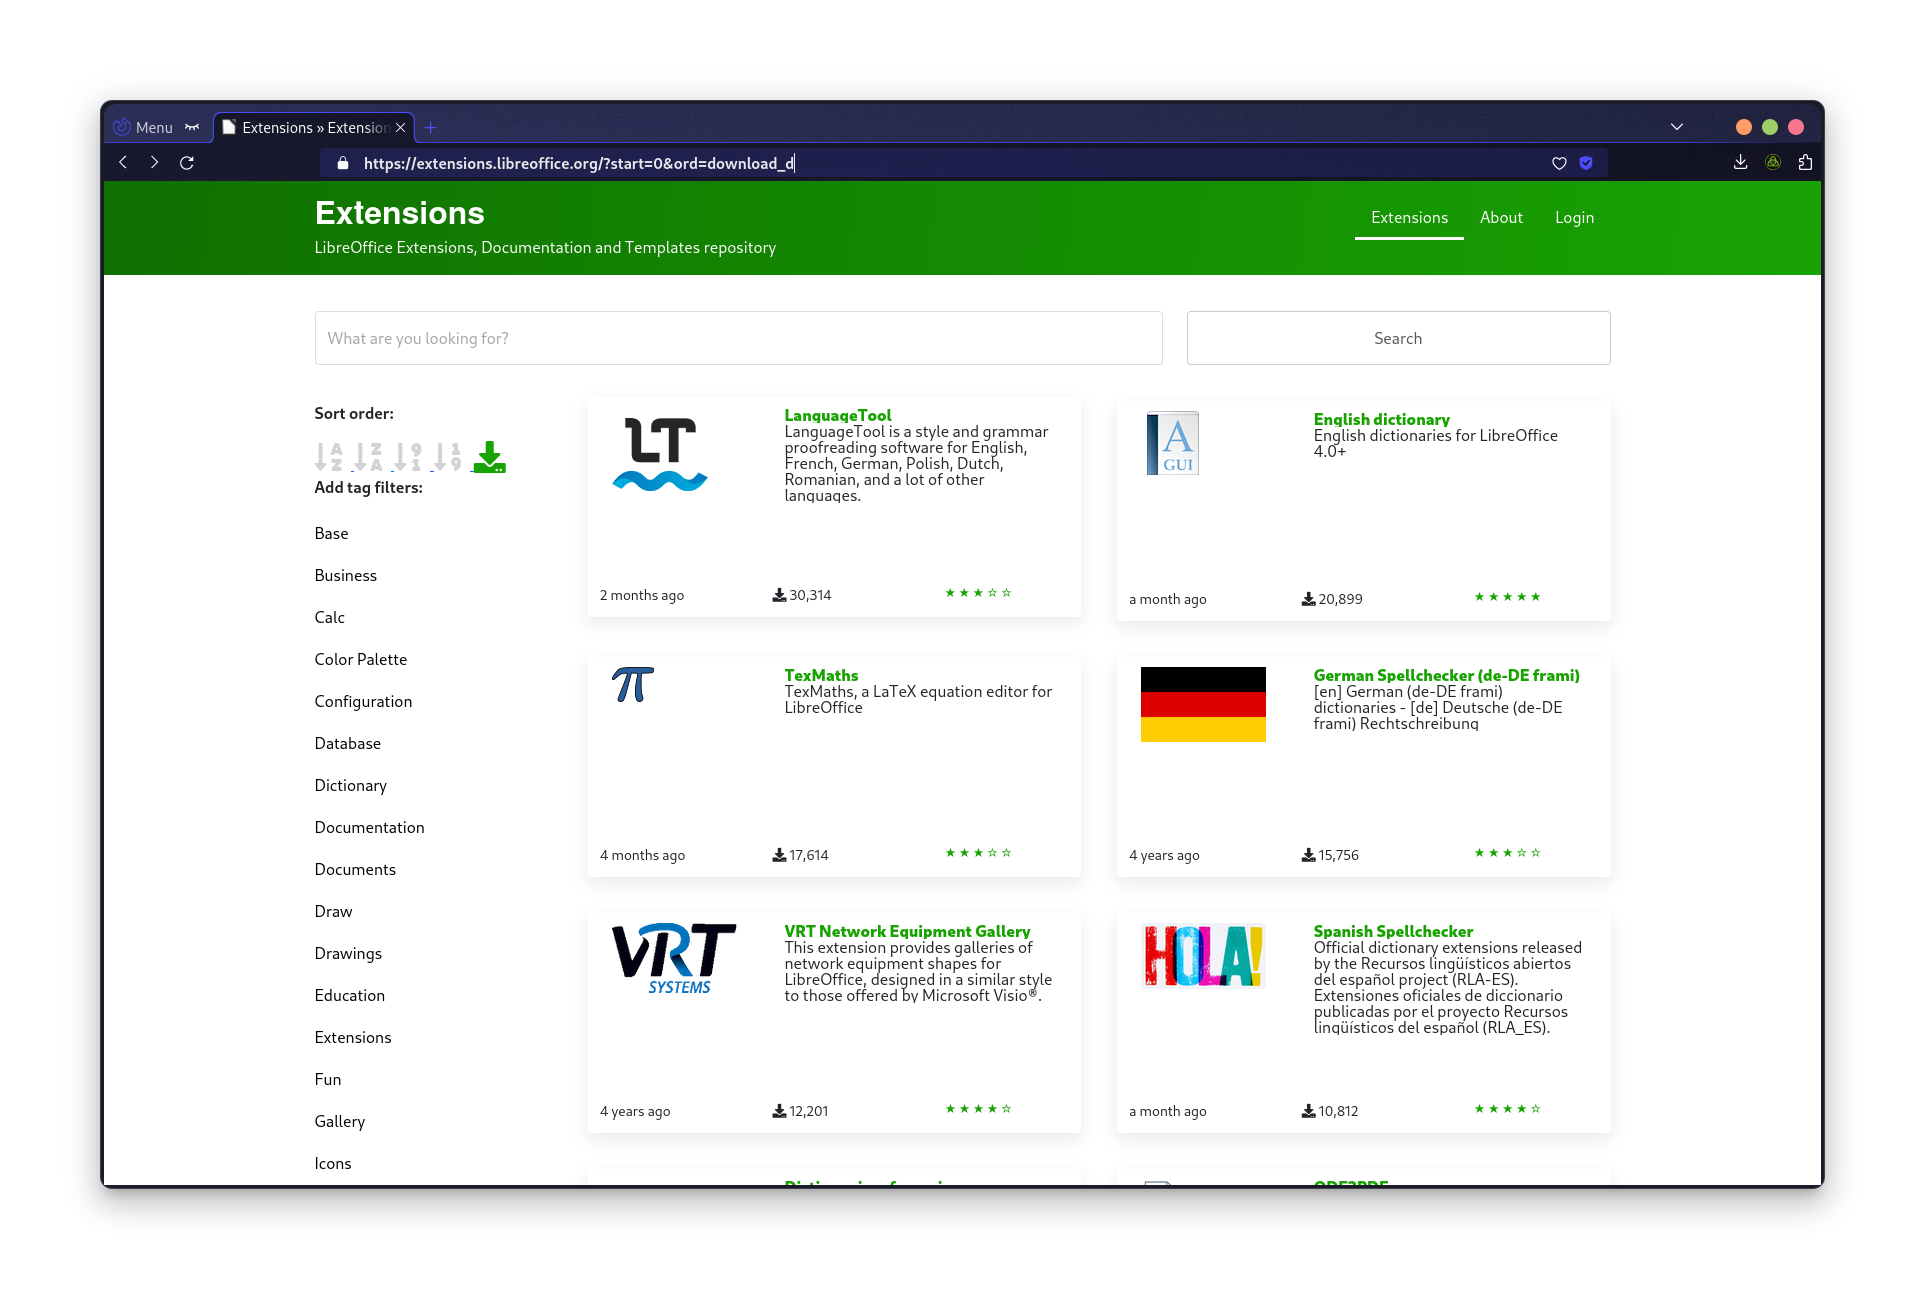Click the padlock icon in the address bar
Screen dimensions: 1925x1289
[x=341, y=163]
